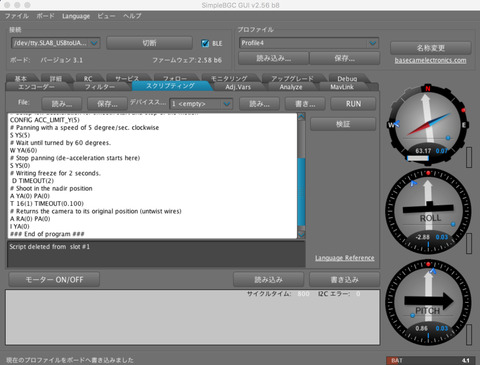
Task: Click the blue script editor scrollbar thumb
Action: coord(301,192)
